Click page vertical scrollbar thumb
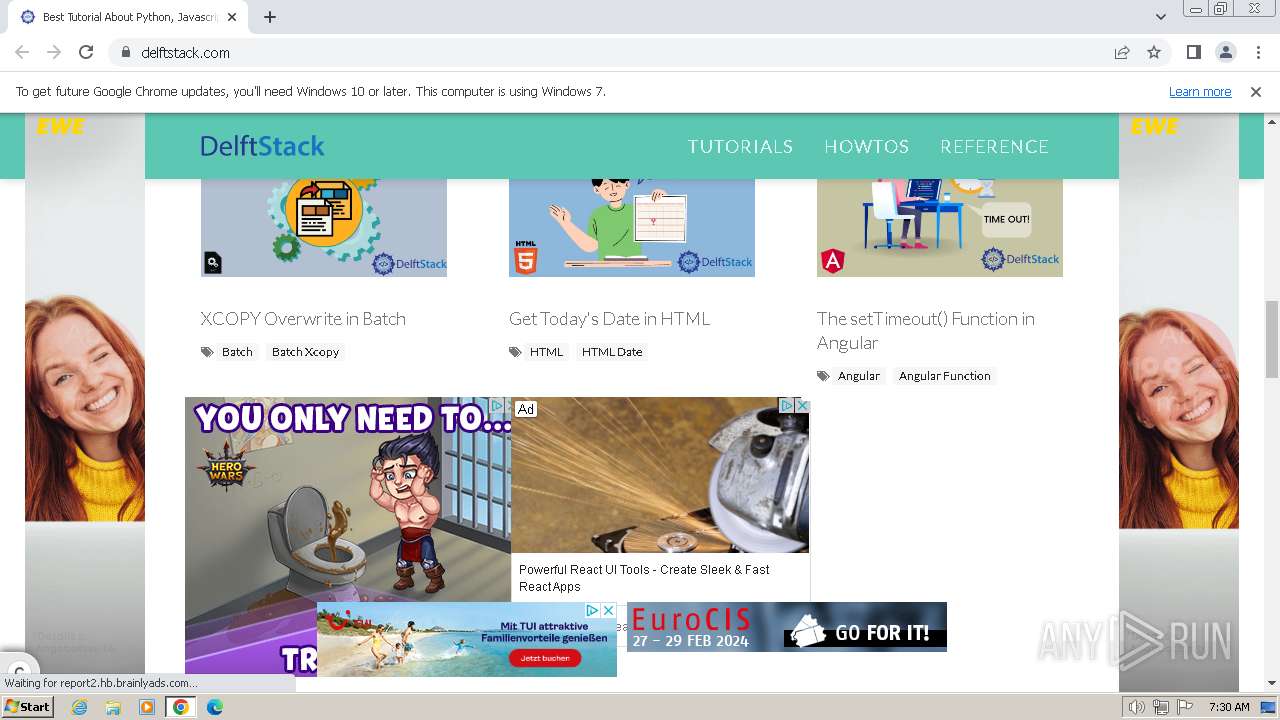Image resolution: width=1280 pixels, height=720 pixels. [1272, 339]
